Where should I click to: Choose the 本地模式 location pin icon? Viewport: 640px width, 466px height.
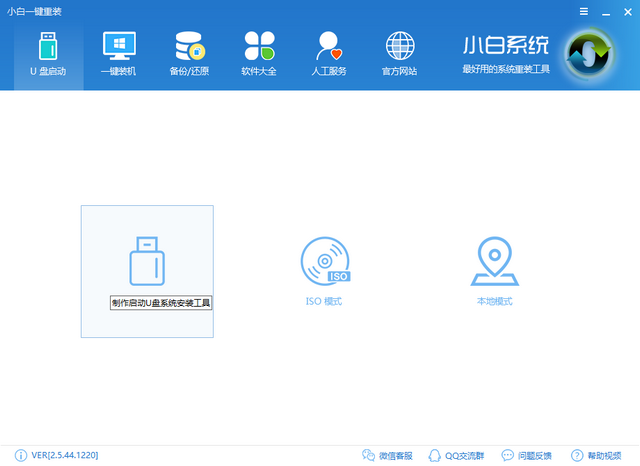[x=494, y=261]
